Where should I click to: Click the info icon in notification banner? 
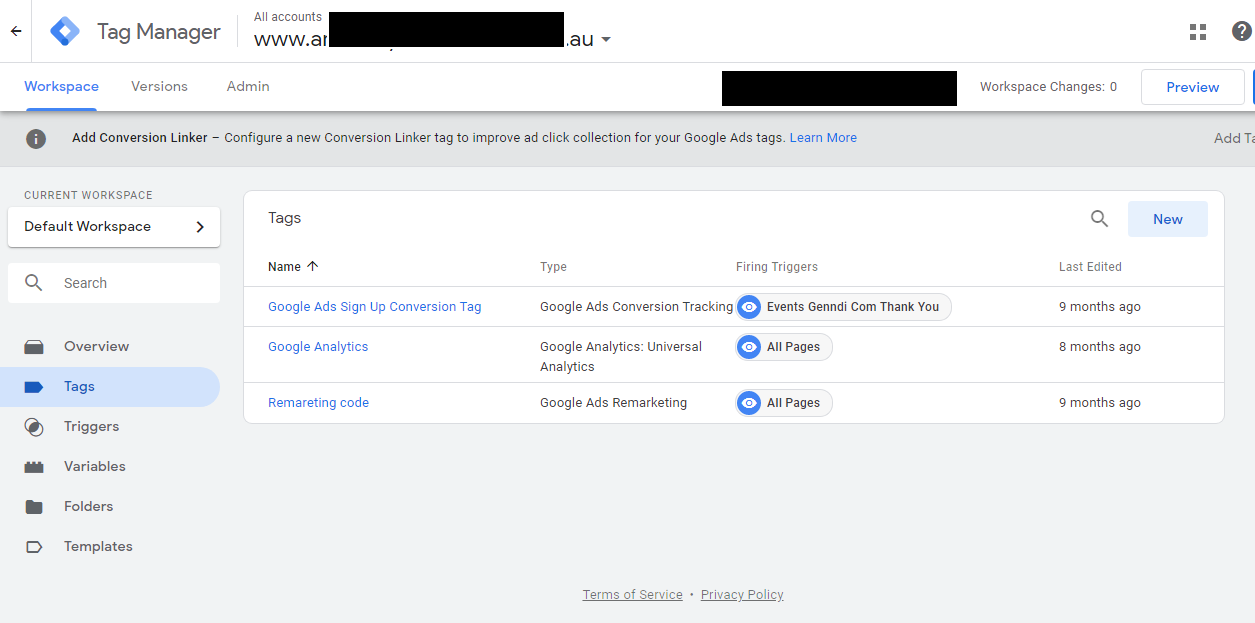pos(36,139)
